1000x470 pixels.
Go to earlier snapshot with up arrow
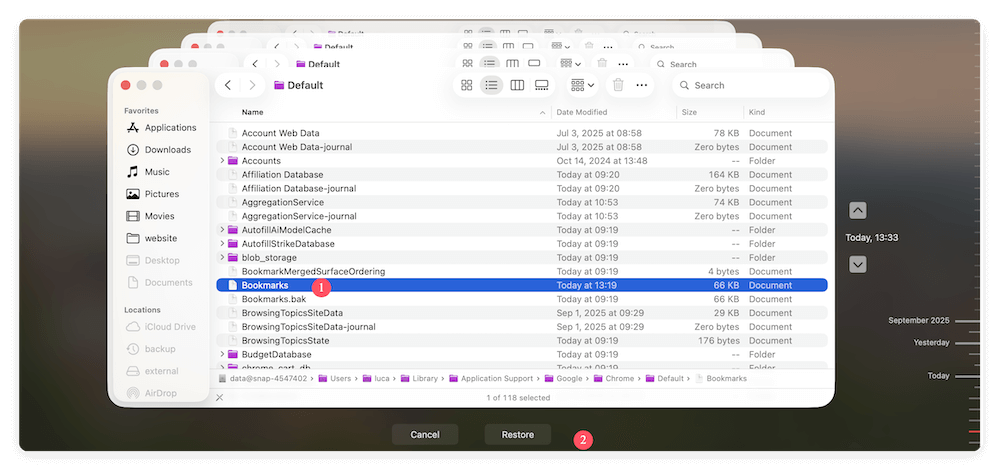click(858, 210)
